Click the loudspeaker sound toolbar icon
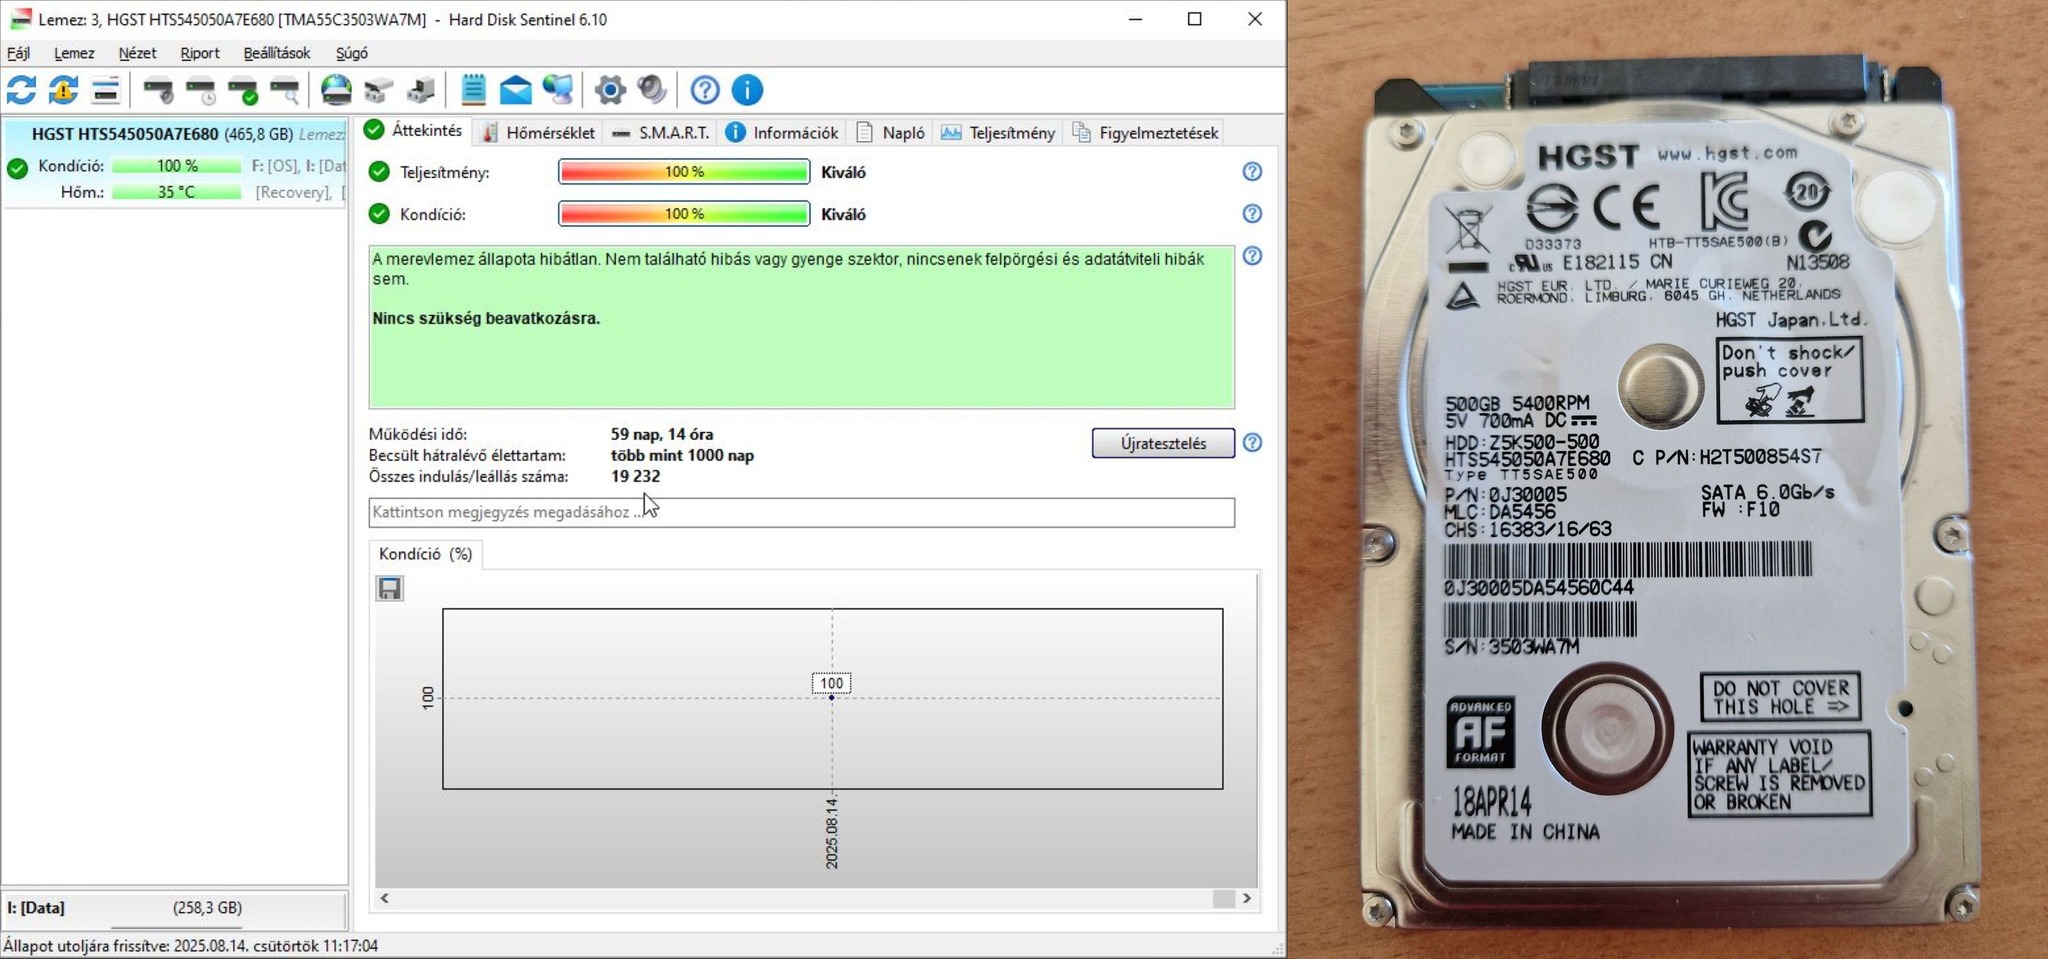2048x959 pixels. (x=652, y=90)
